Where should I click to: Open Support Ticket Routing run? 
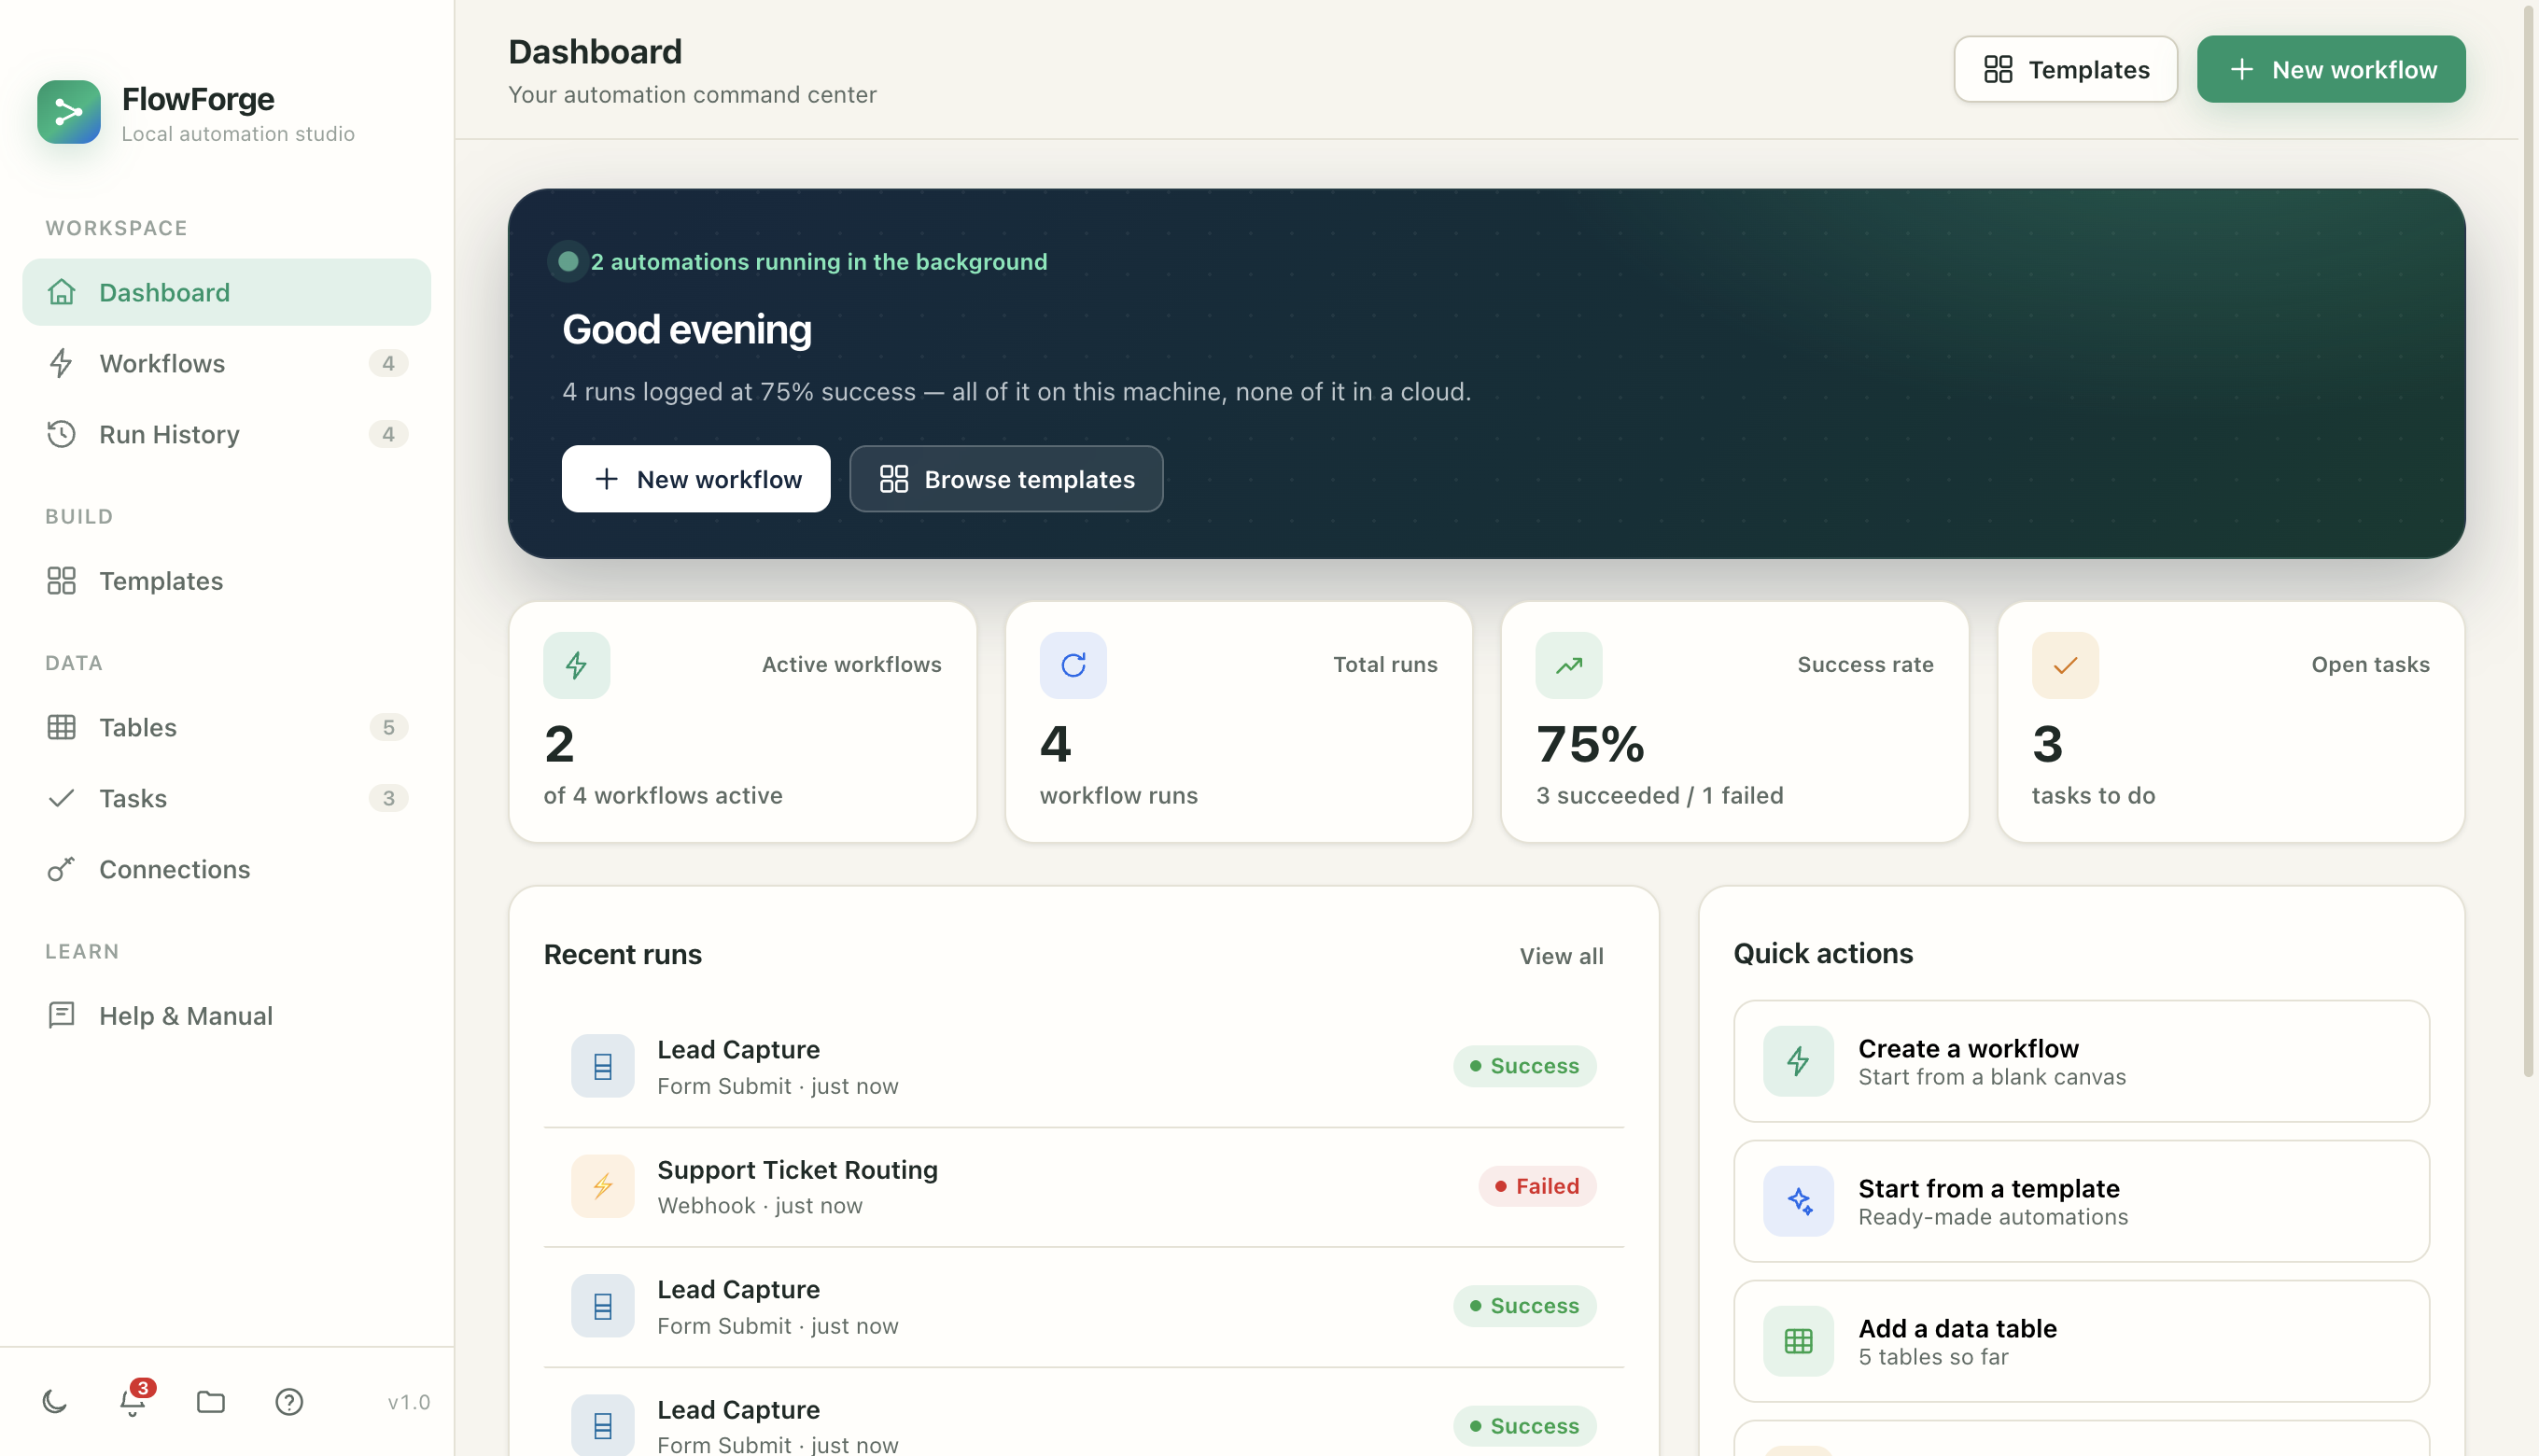1084,1187
